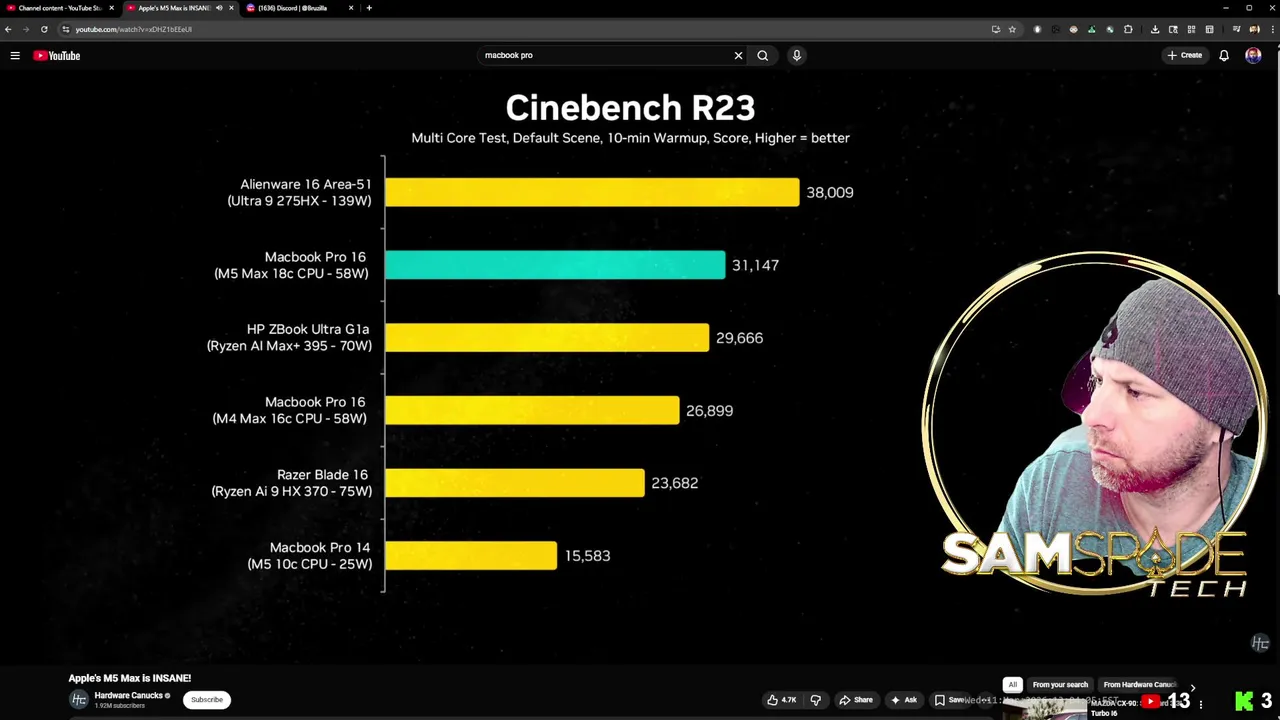The width and height of the screenshot is (1280, 720).
Task: Open the Create button menu
Action: point(1185,55)
